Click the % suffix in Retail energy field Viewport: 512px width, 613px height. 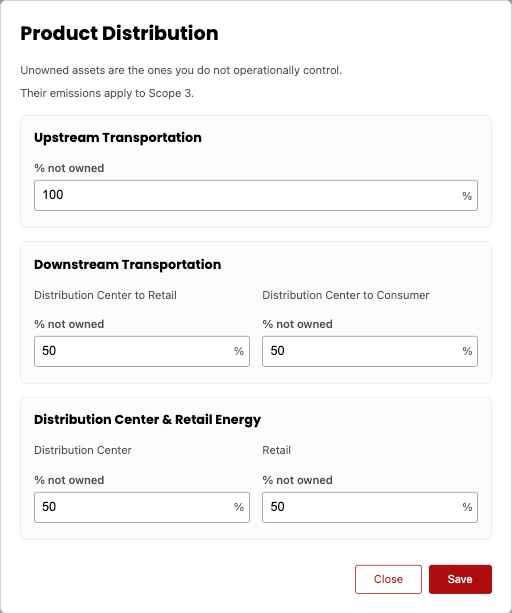(467, 507)
